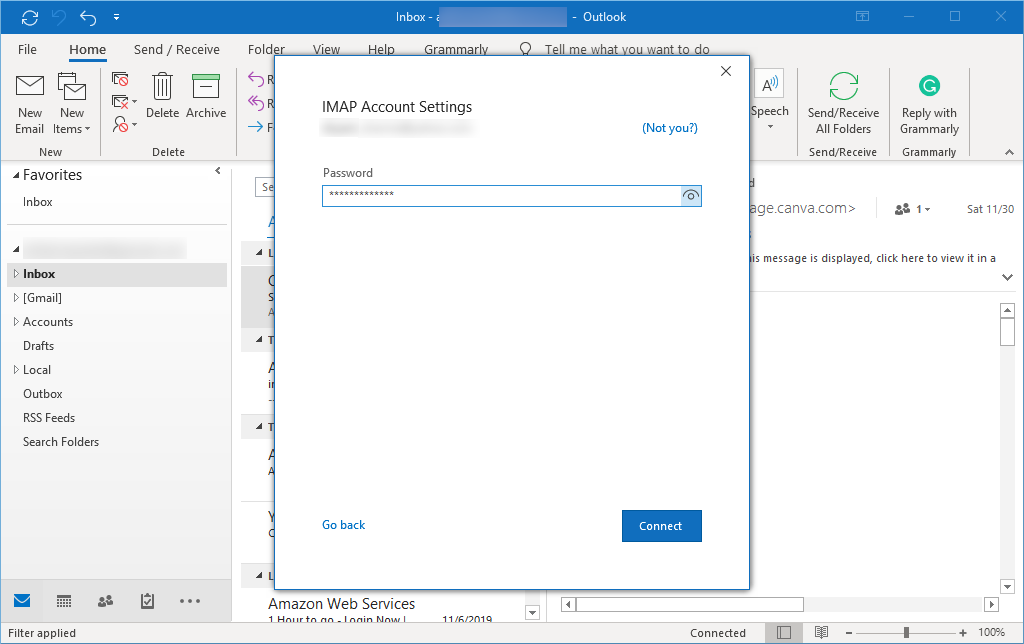Click the Go back link
The image size is (1024, 644).
tap(344, 525)
